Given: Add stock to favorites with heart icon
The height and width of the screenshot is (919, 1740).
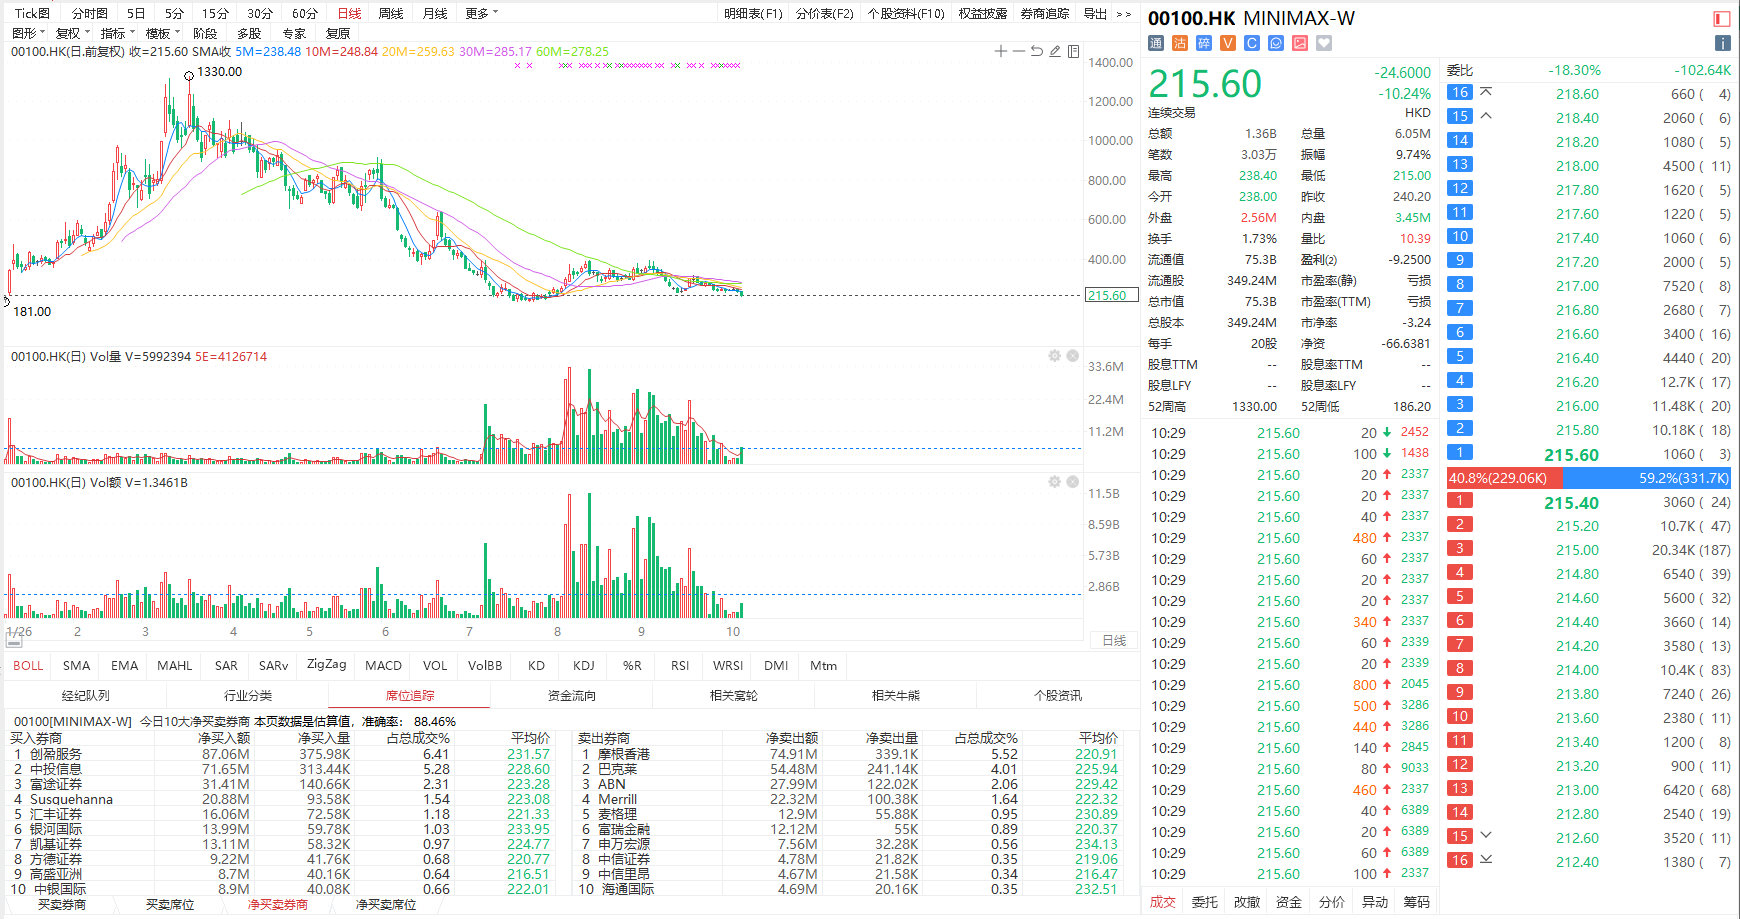Looking at the screenshot, I should click(1324, 43).
